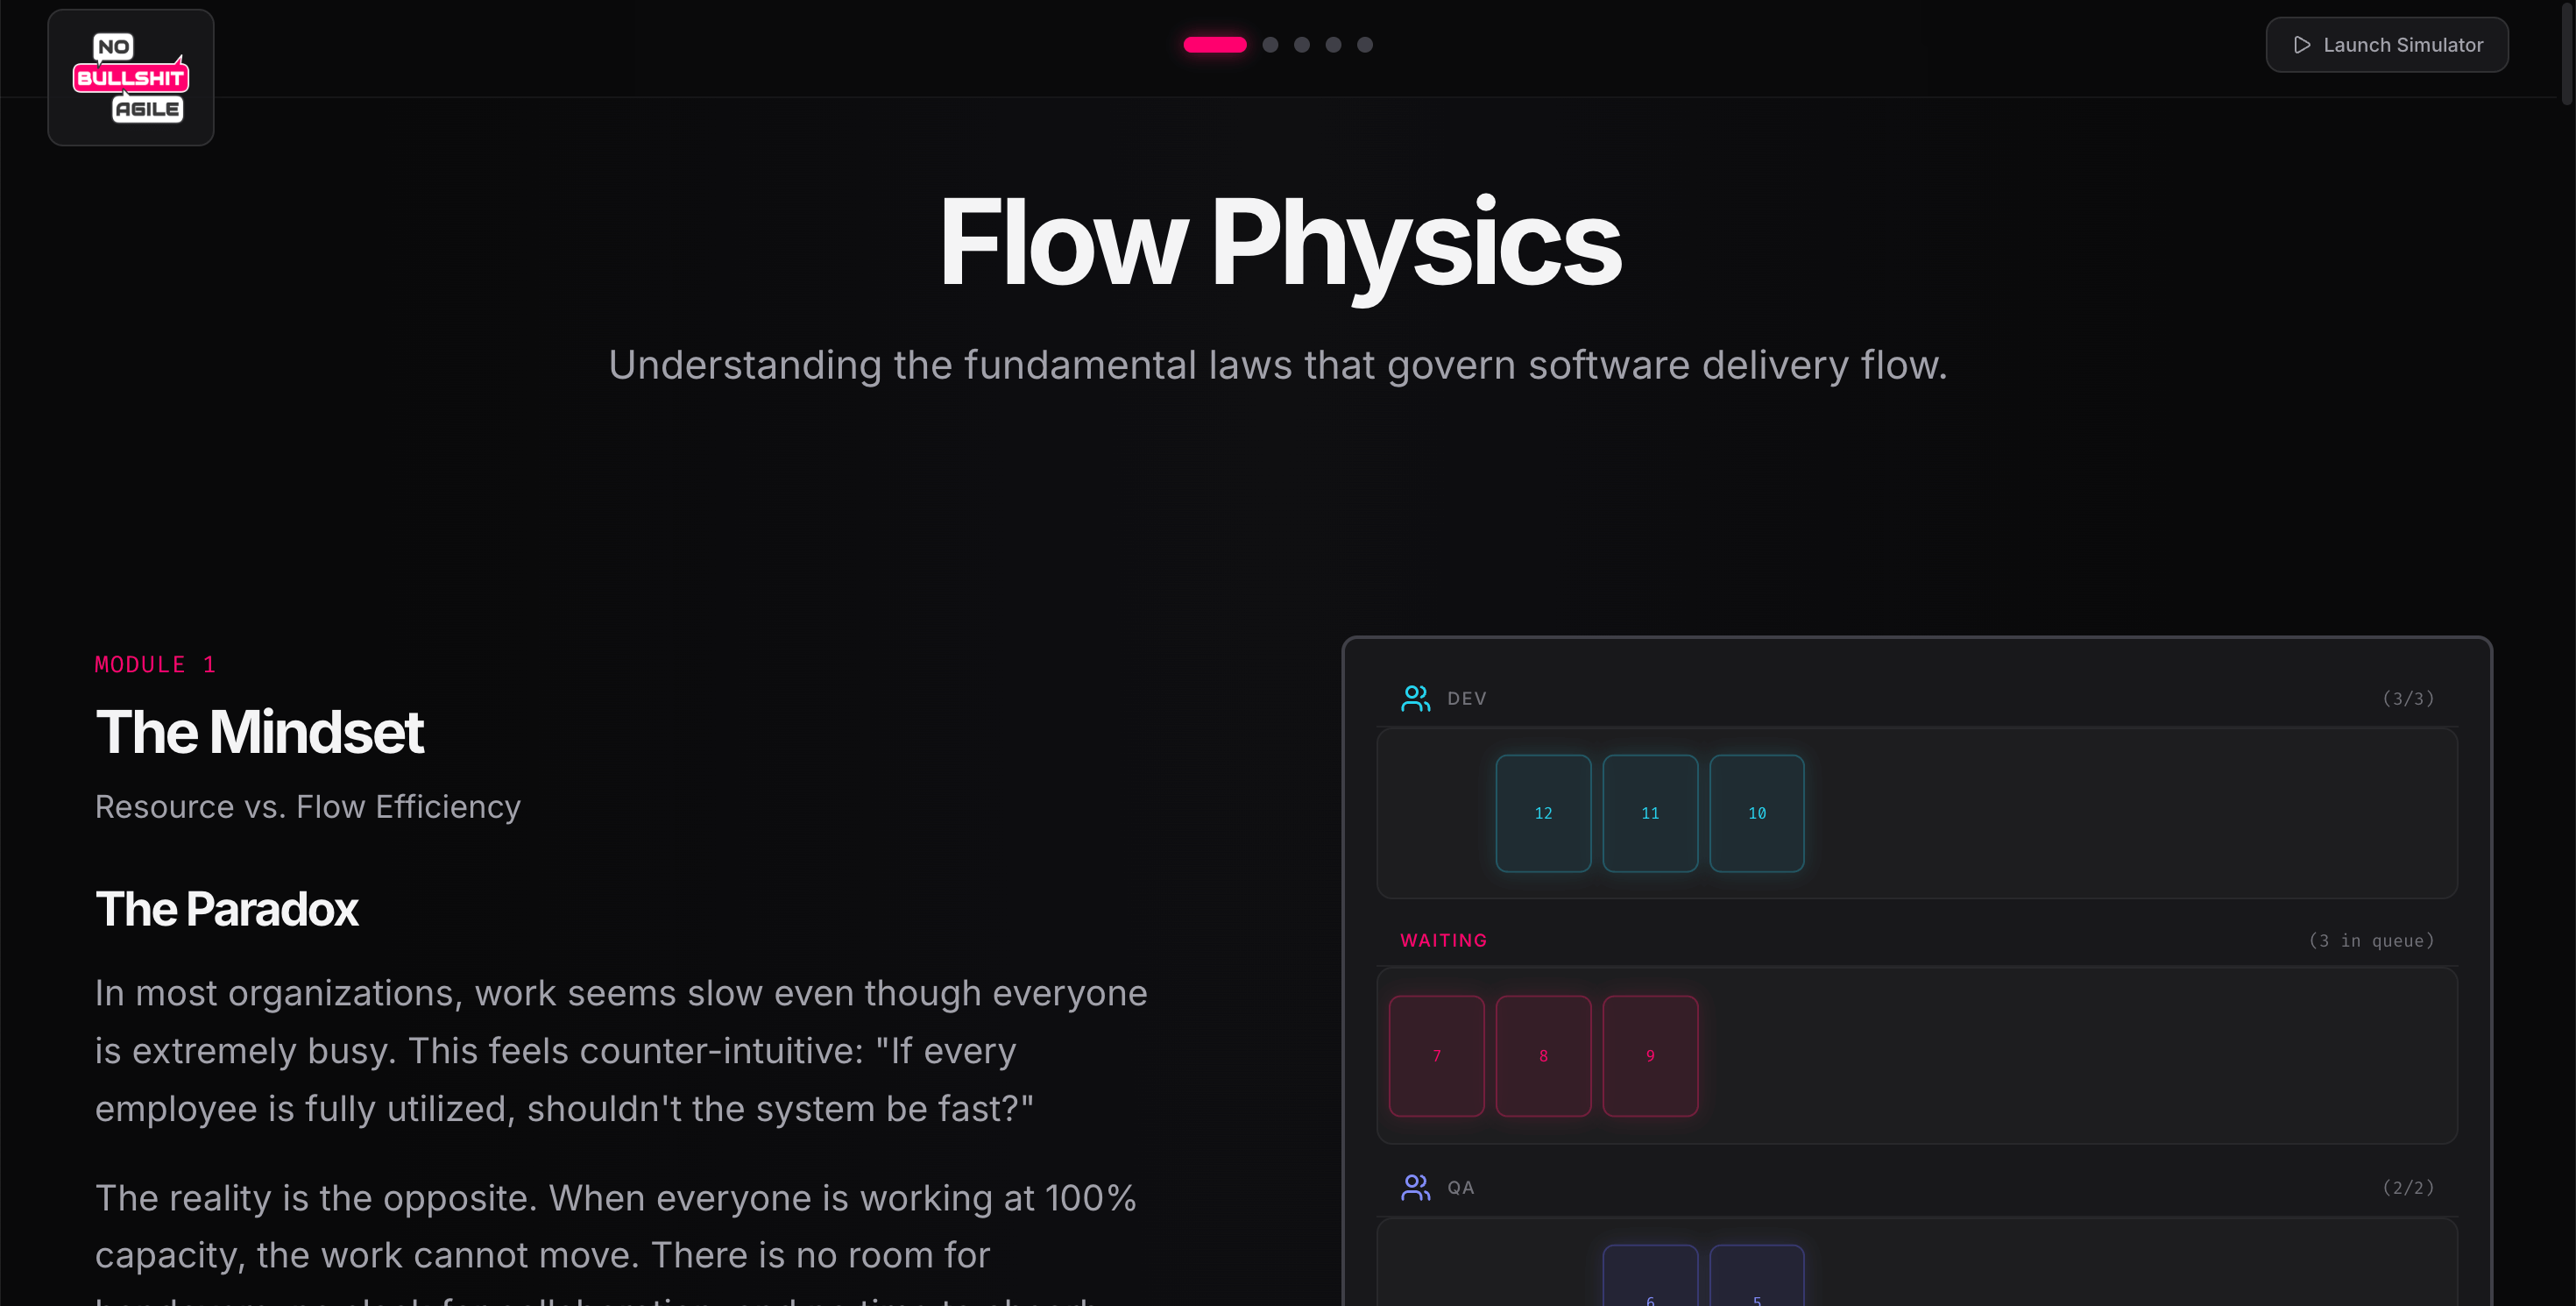Select work item 12 in the DEV lane
This screenshot has height=1306, width=2576.
coord(1543,813)
